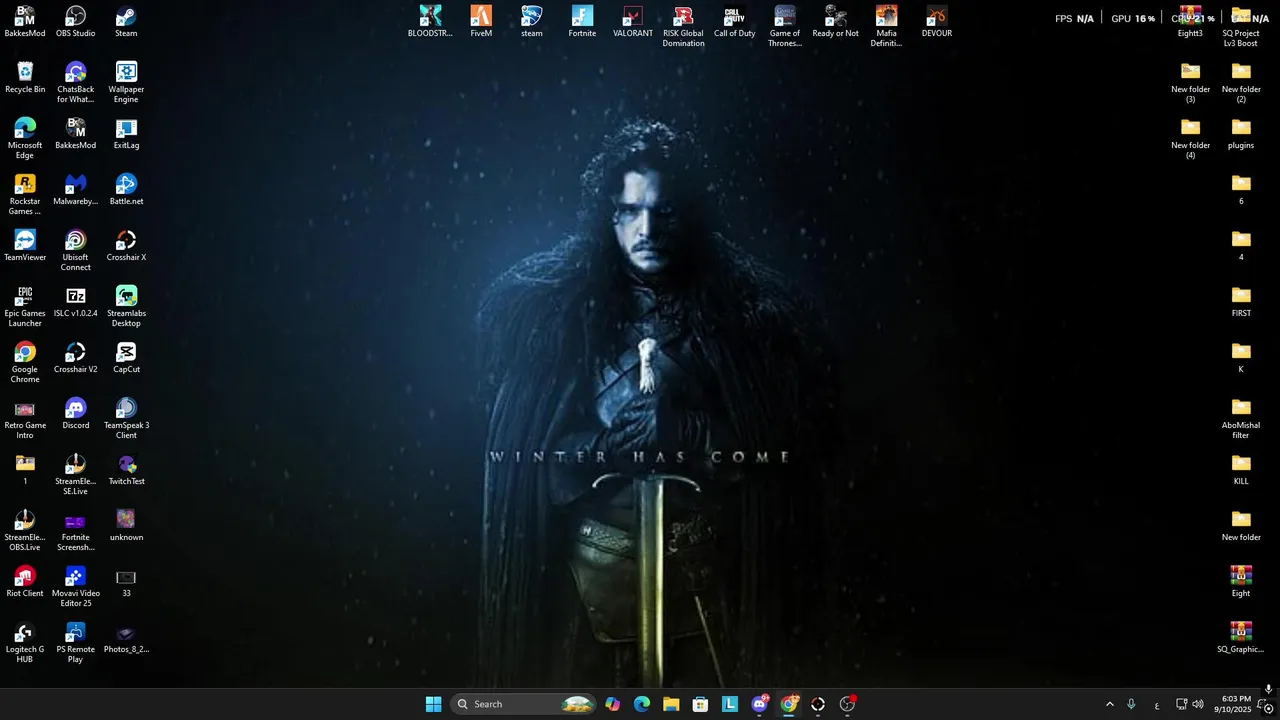Launch Fortnite from the desktop
This screenshot has height=720, width=1280.
pos(582,22)
